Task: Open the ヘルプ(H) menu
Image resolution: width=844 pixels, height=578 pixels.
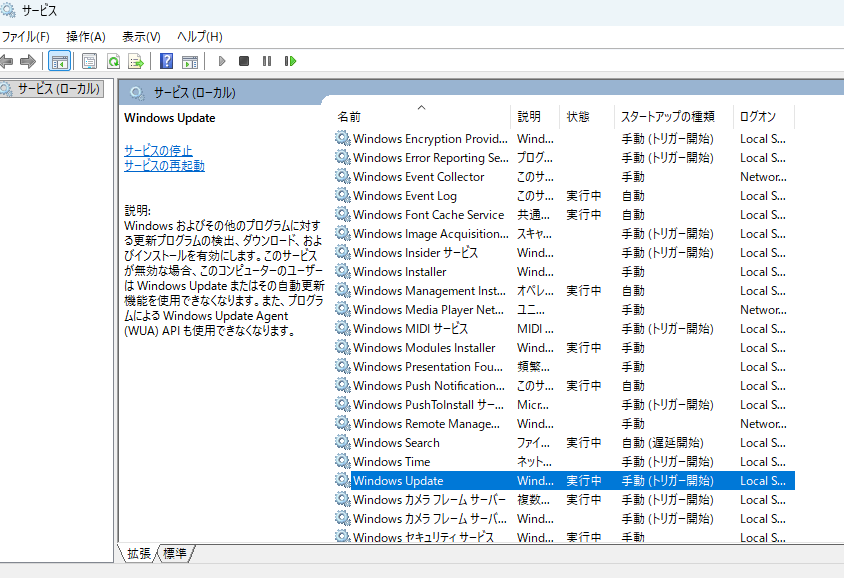Action: click(200, 37)
